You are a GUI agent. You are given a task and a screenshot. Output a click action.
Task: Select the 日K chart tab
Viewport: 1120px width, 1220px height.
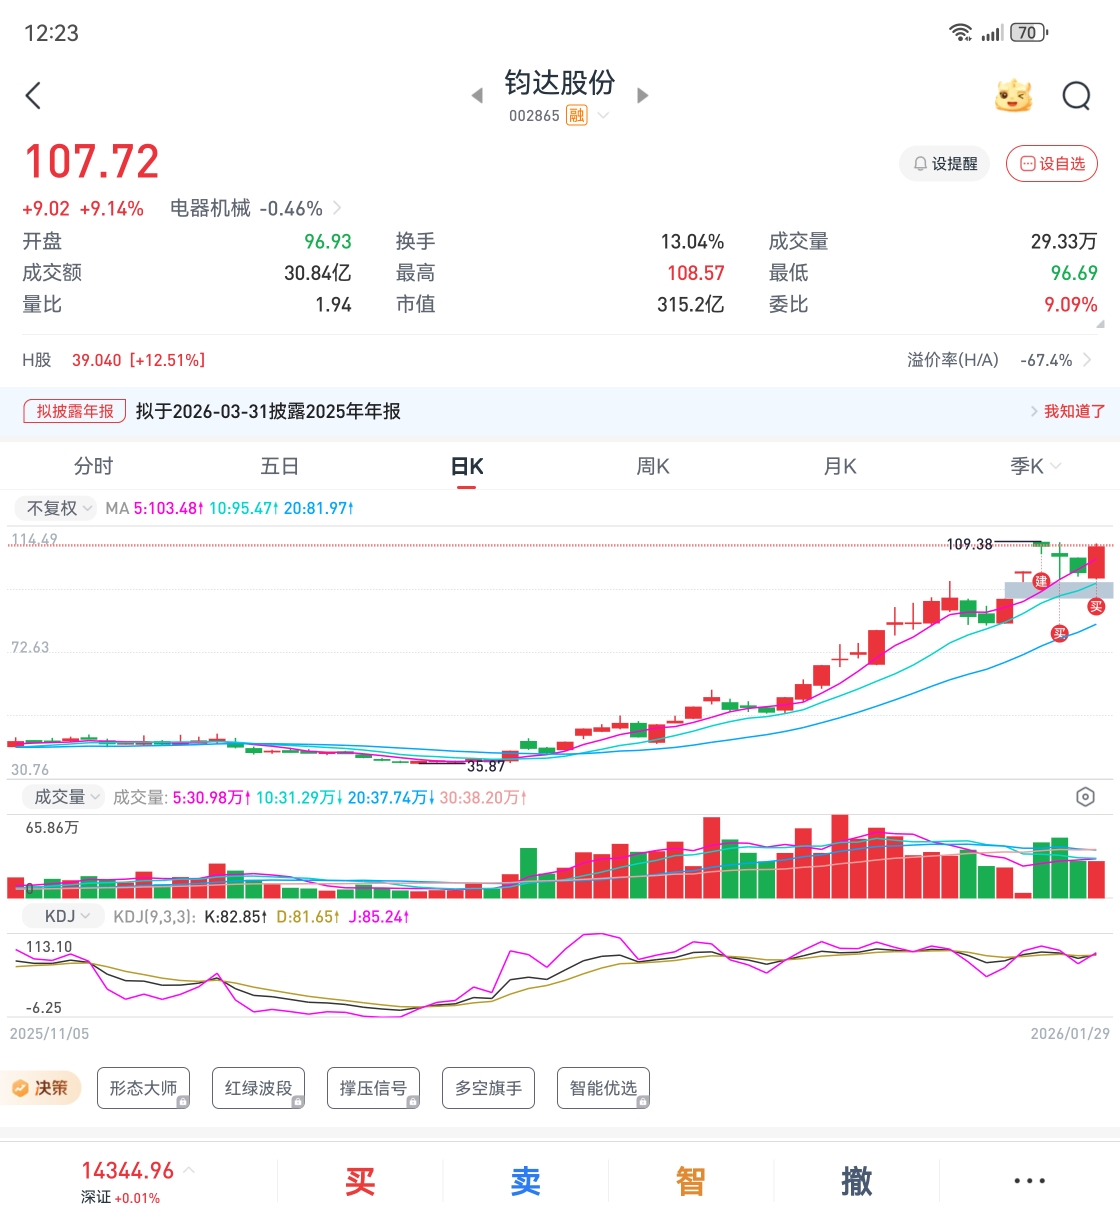click(x=467, y=466)
